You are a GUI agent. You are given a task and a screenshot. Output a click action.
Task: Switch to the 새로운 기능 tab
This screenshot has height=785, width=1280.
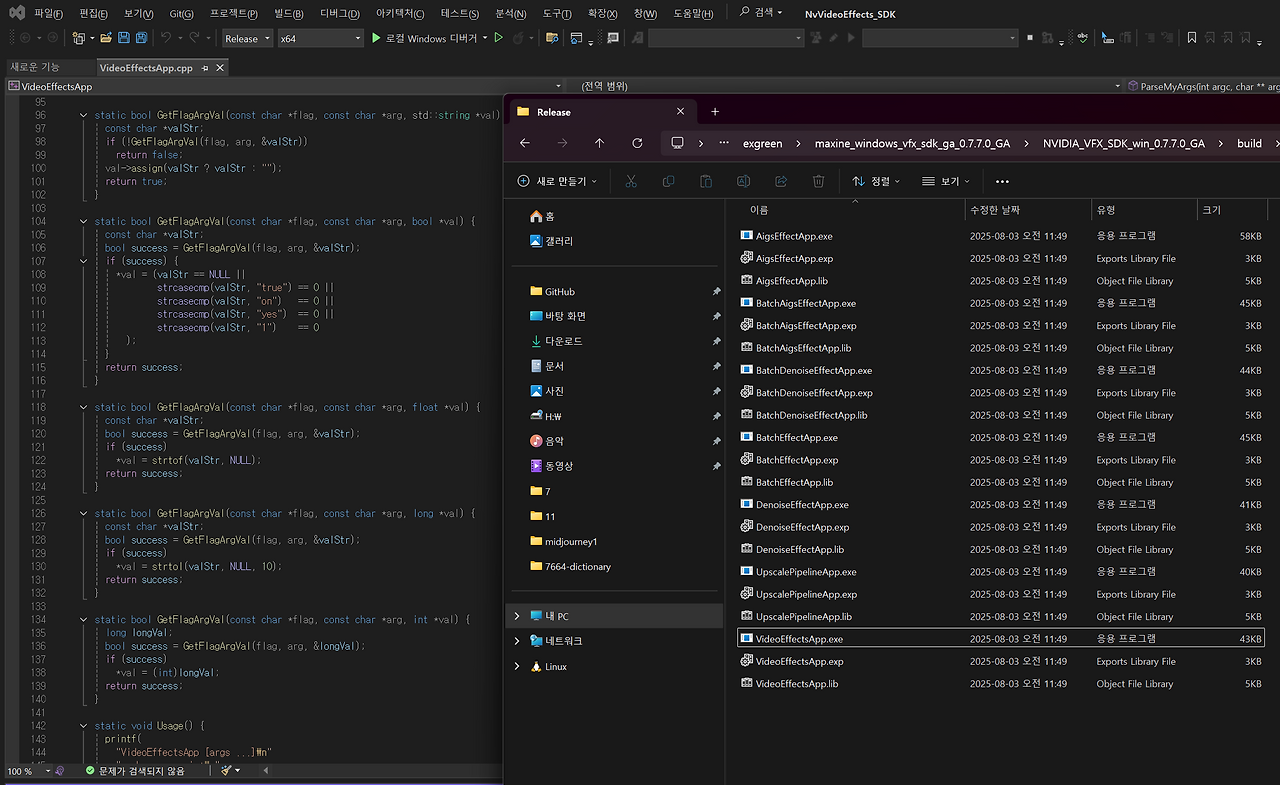click(x=35, y=67)
